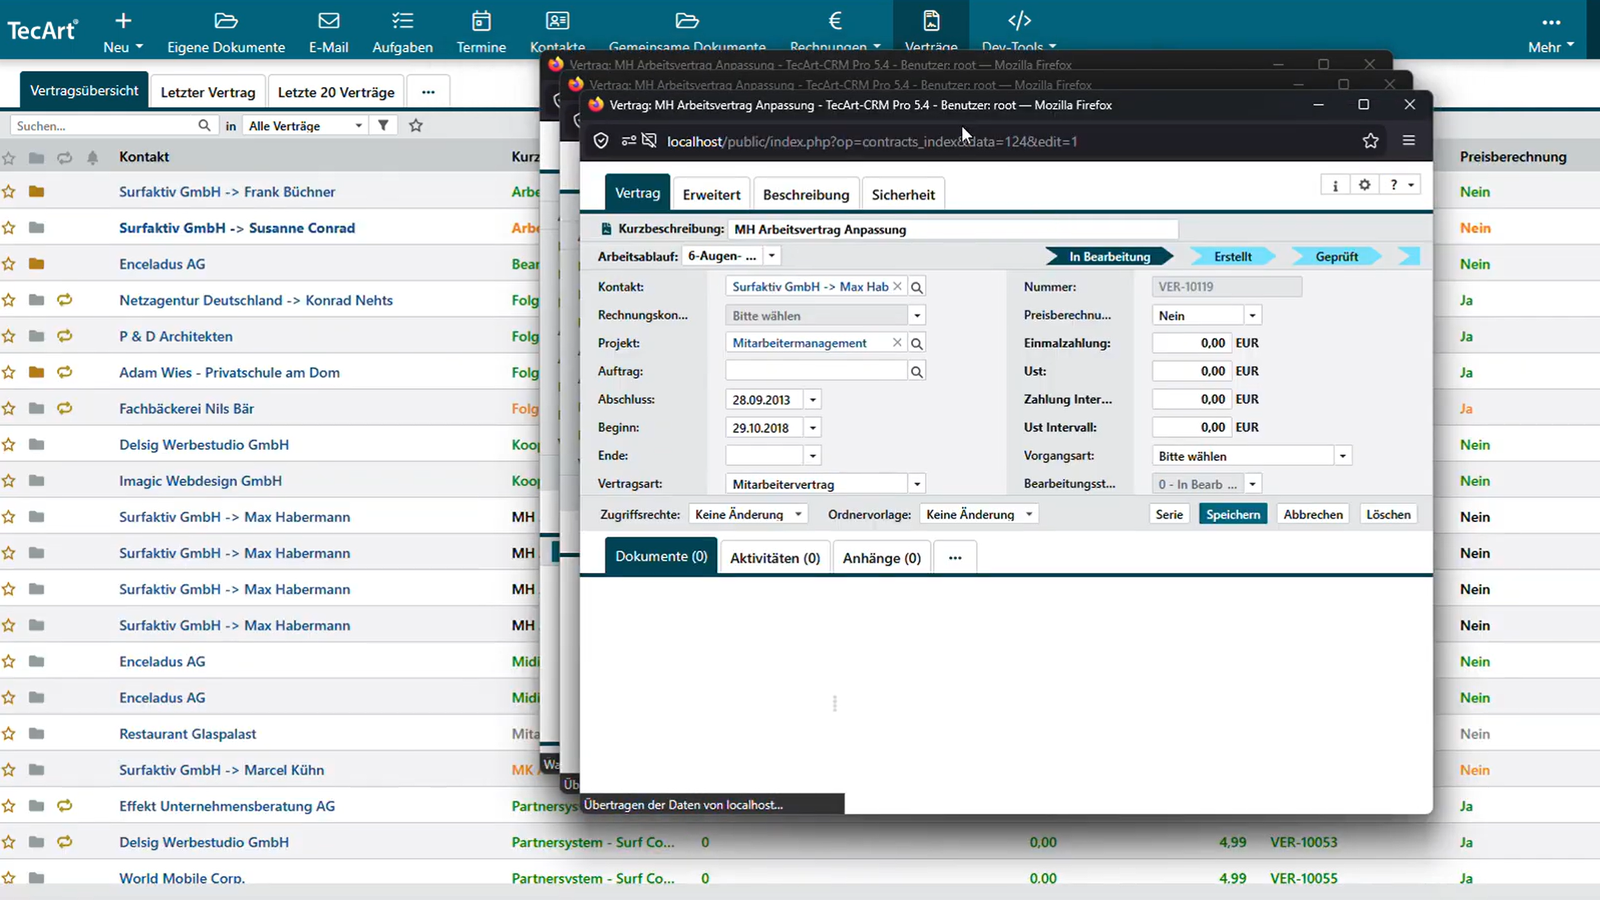Click search icon in Suchen field
Screen dimensions: 1600x900
(204, 125)
